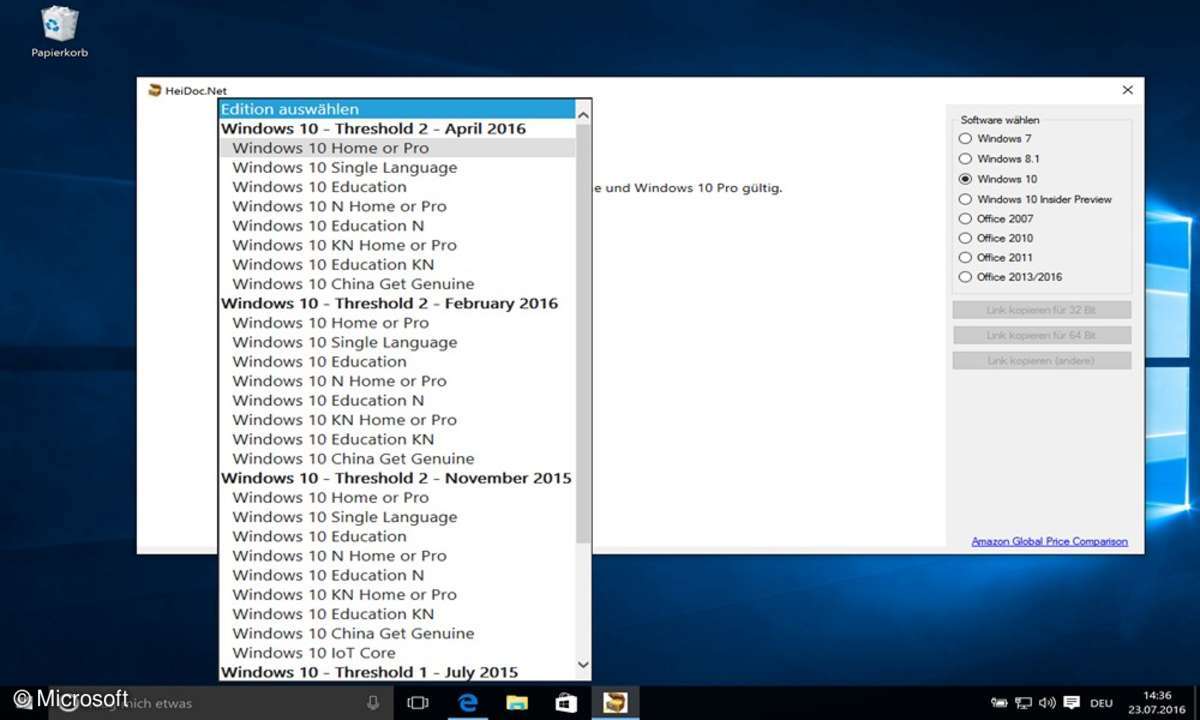Click the Cortana microphone icon
The height and width of the screenshot is (720, 1200).
[373, 703]
